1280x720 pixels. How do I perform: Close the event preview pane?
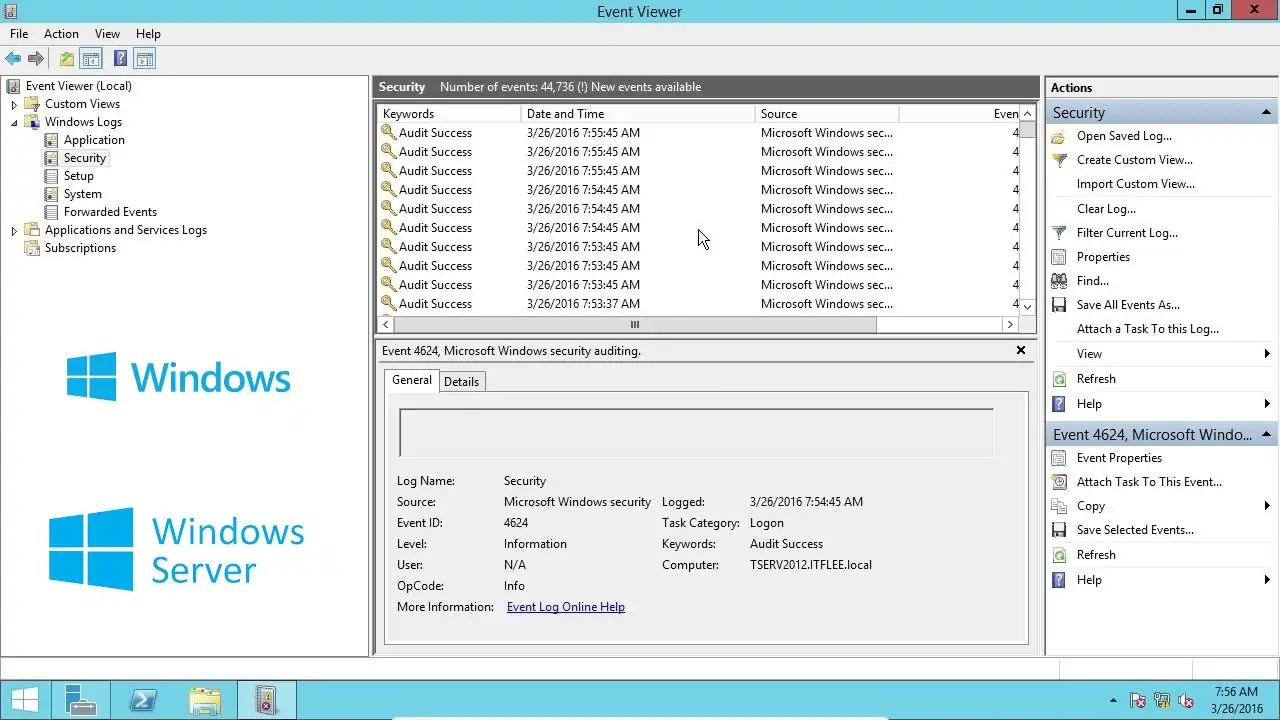(x=1021, y=350)
